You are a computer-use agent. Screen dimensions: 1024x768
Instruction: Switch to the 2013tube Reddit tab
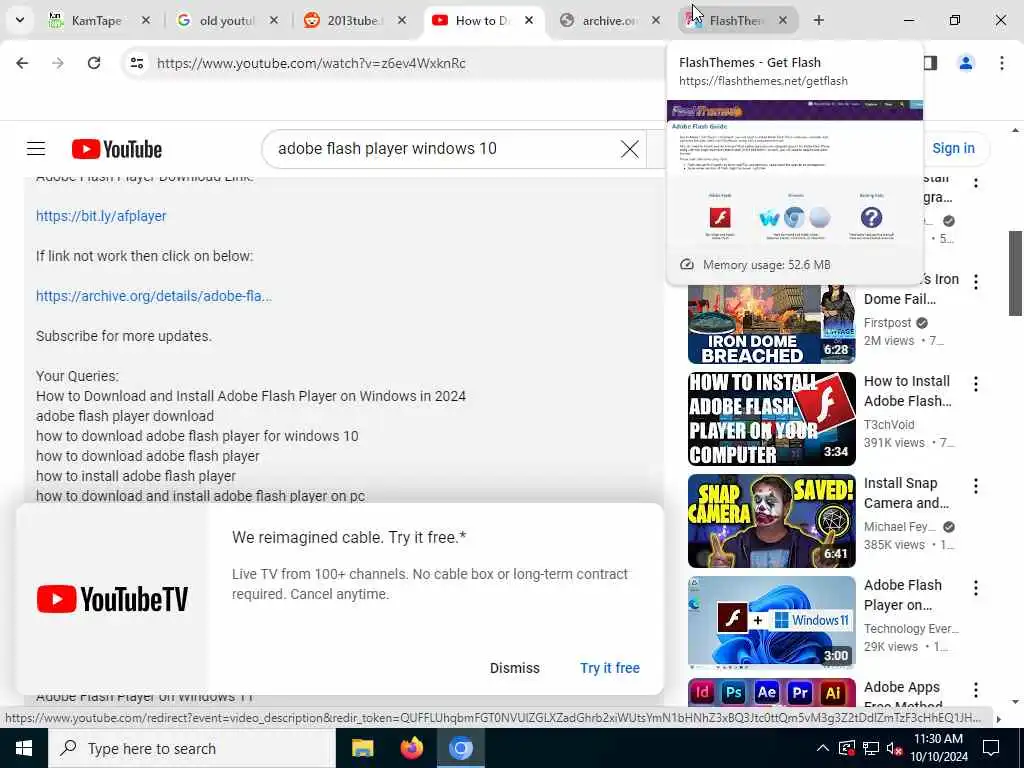click(353, 20)
